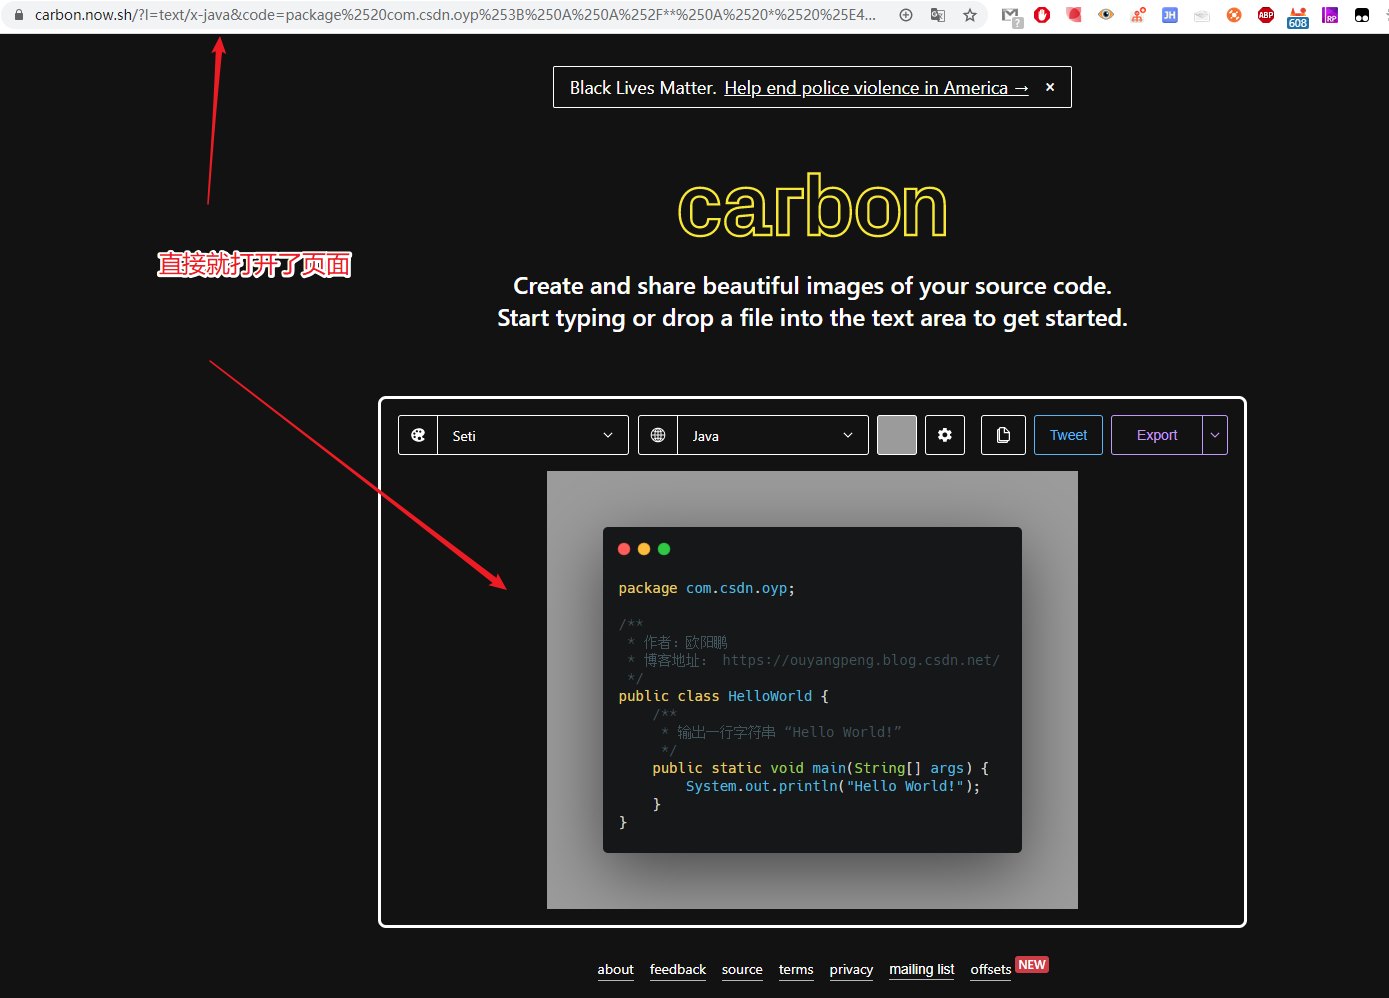Open the terms footer link
Viewport: 1389px width, 998px height.
pyautogui.click(x=796, y=970)
